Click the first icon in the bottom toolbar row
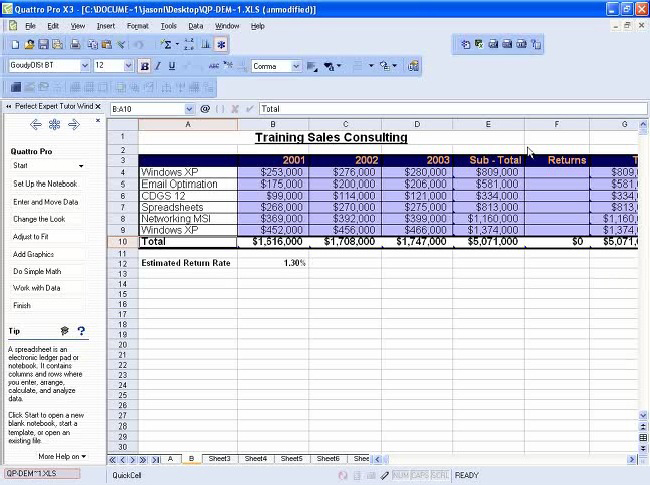Viewport: 650px width, 485px height. pyautogui.click(x=16, y=87)
